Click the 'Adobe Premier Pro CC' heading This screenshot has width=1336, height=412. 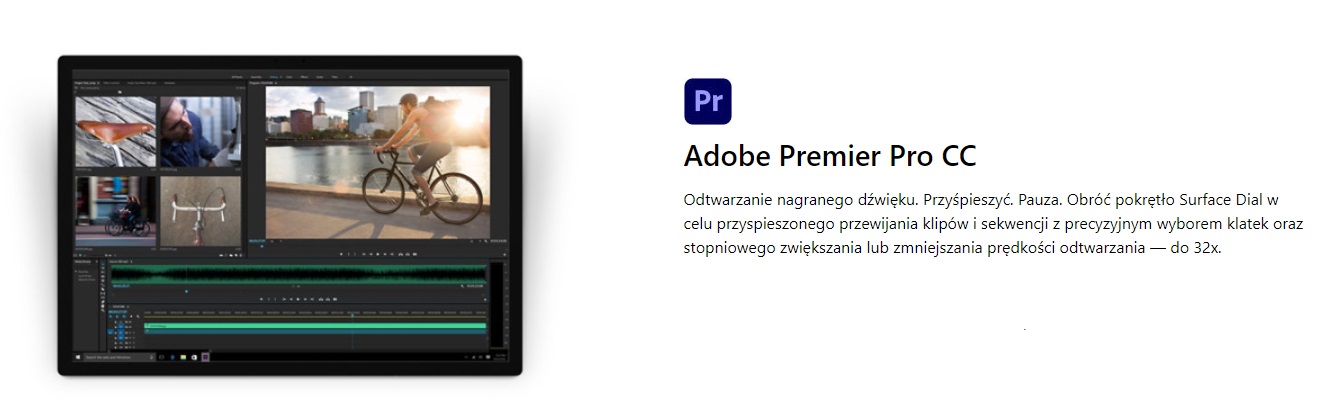pos(830,157)
